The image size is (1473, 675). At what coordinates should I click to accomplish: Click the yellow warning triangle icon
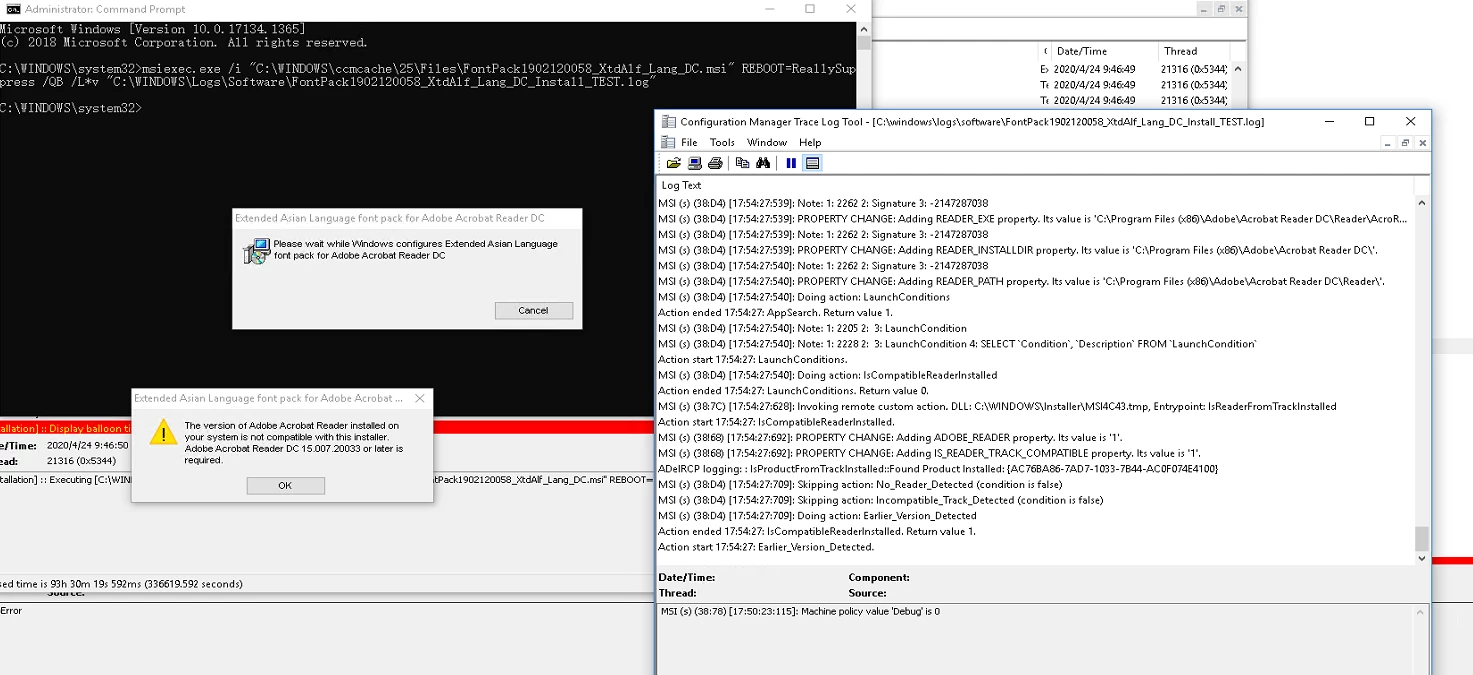click(163, 432)
